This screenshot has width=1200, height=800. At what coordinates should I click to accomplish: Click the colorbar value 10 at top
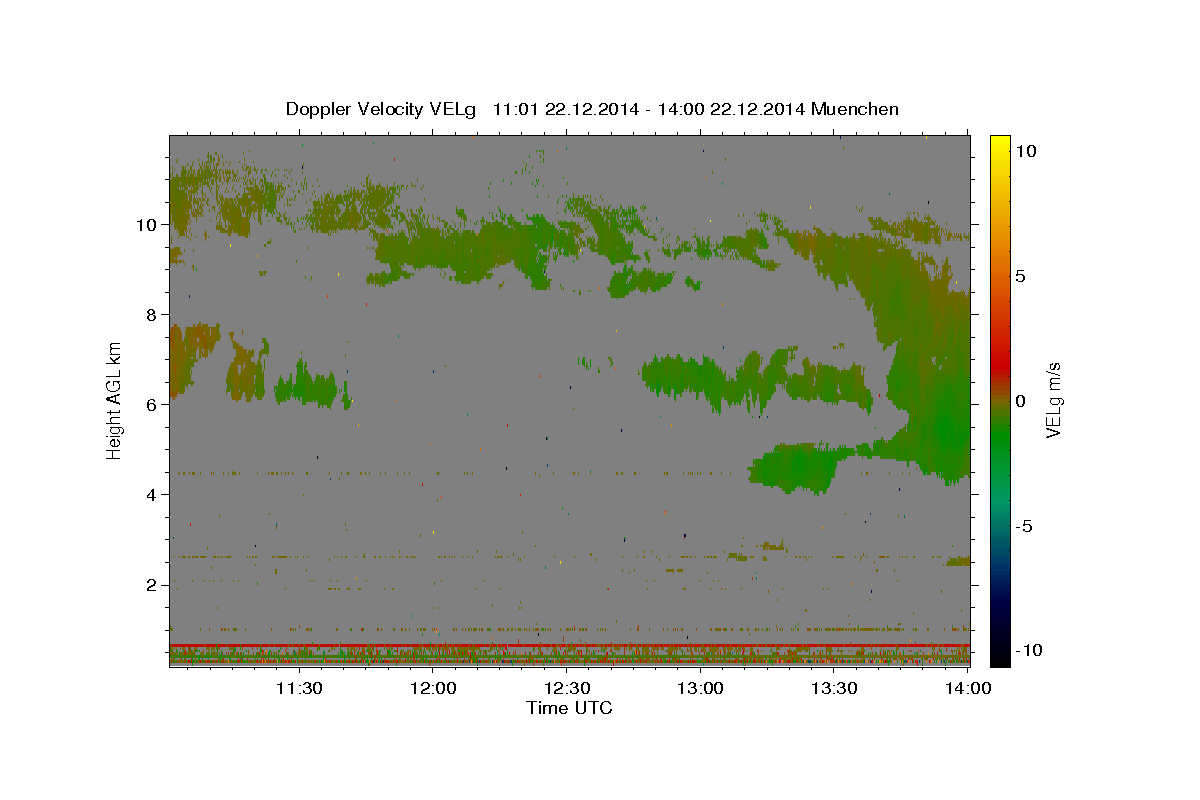[1026, 151]
